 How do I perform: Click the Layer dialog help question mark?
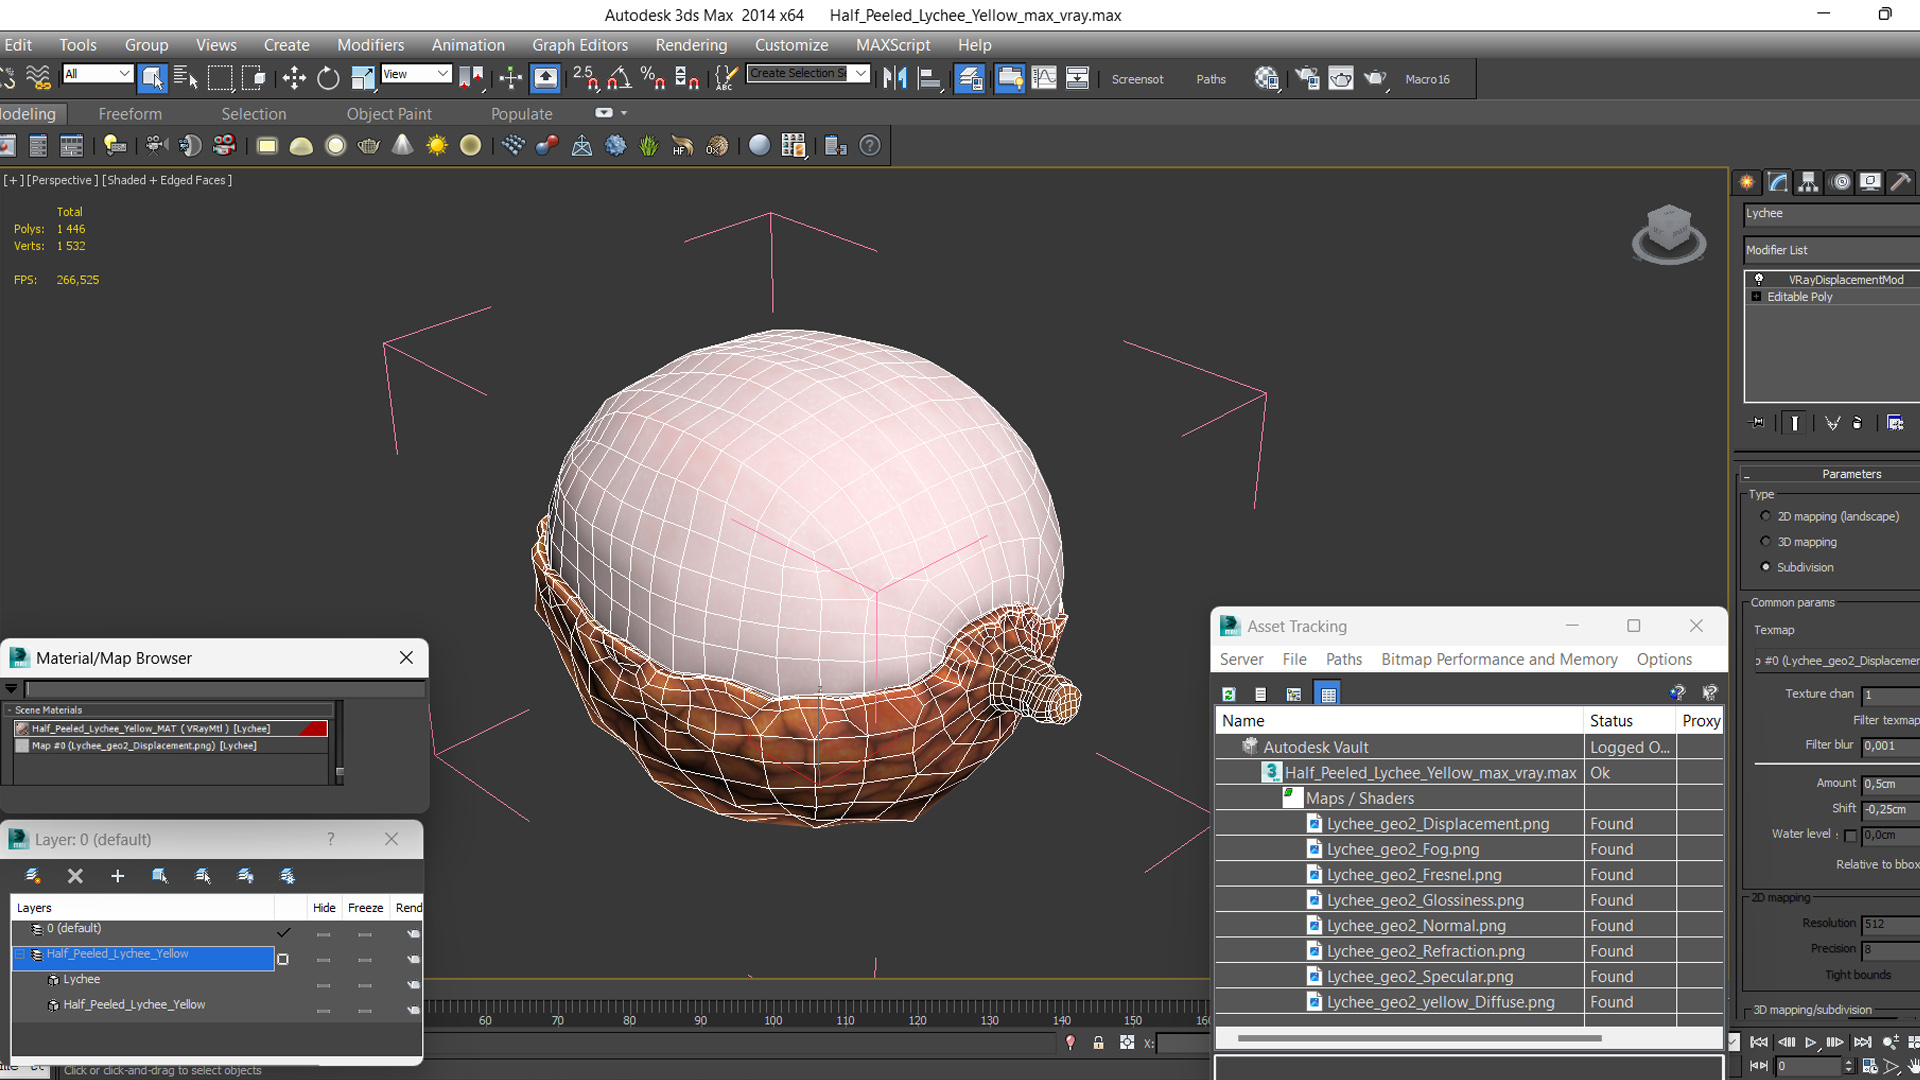[330, 839]
